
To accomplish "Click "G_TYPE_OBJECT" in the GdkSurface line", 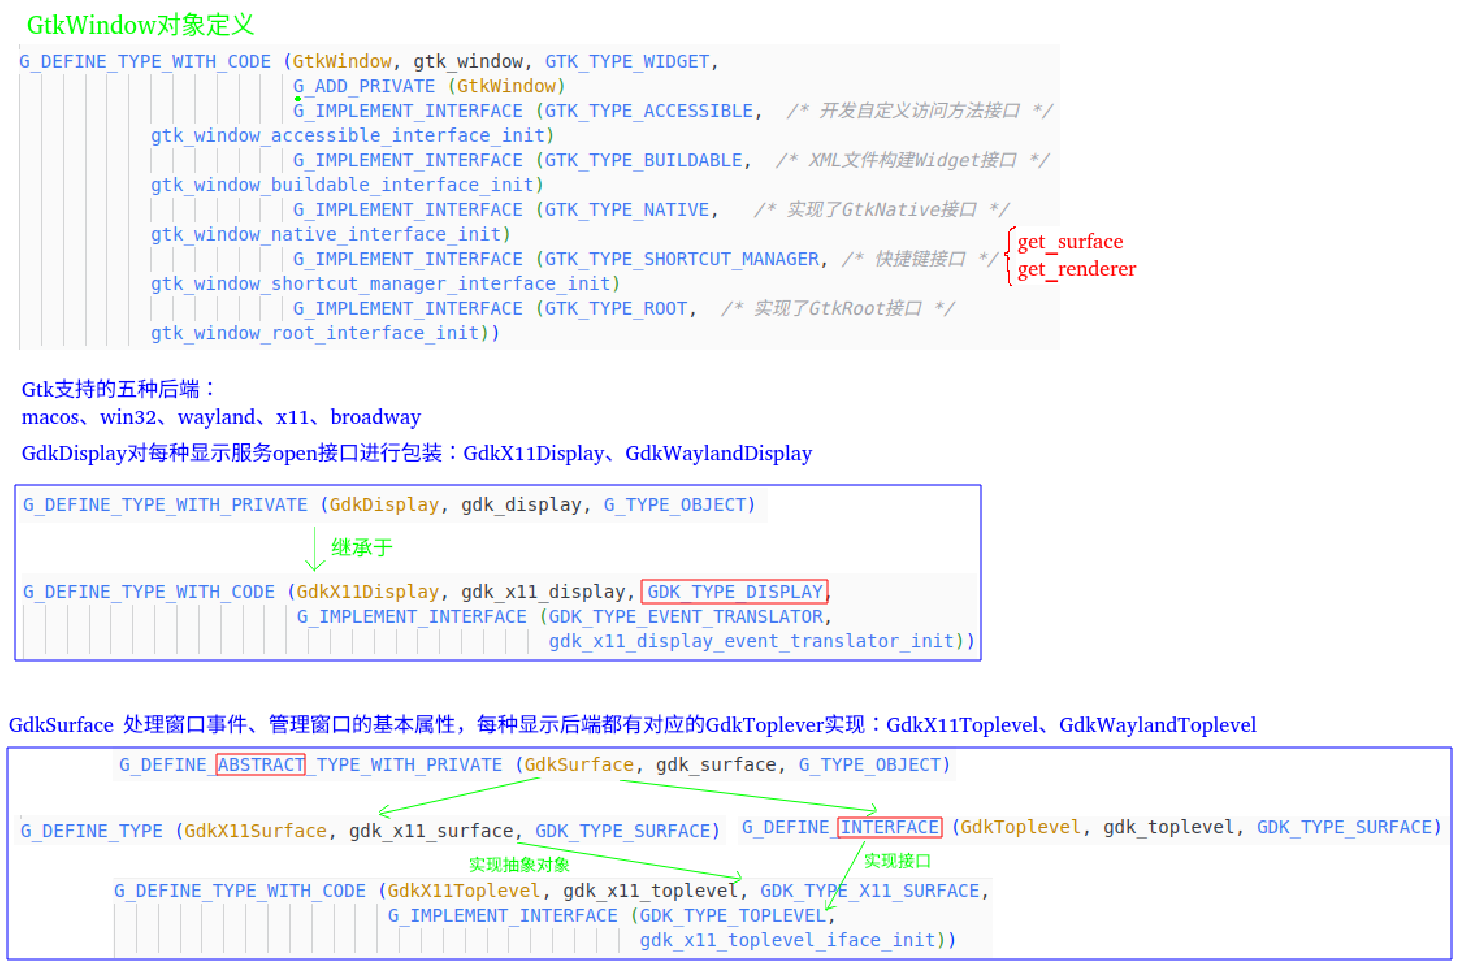I will [x=870, y=765].
